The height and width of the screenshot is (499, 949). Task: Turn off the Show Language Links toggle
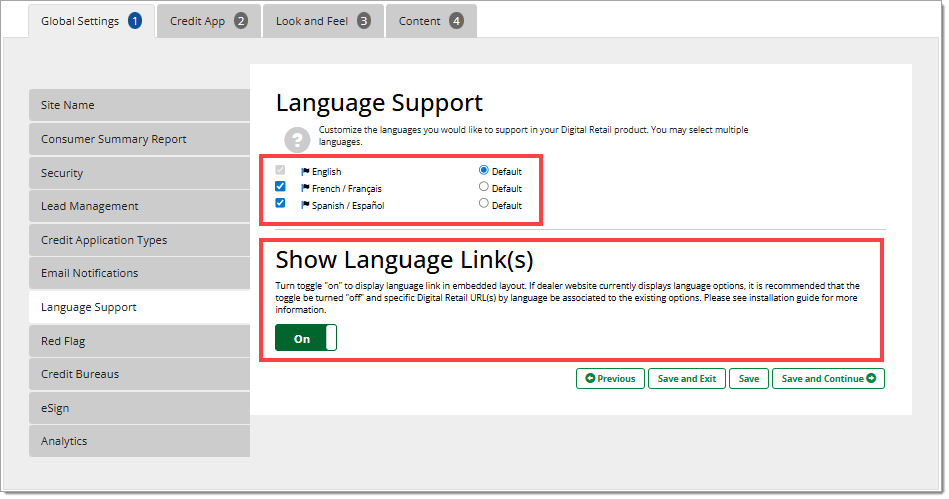click(306, 339)
